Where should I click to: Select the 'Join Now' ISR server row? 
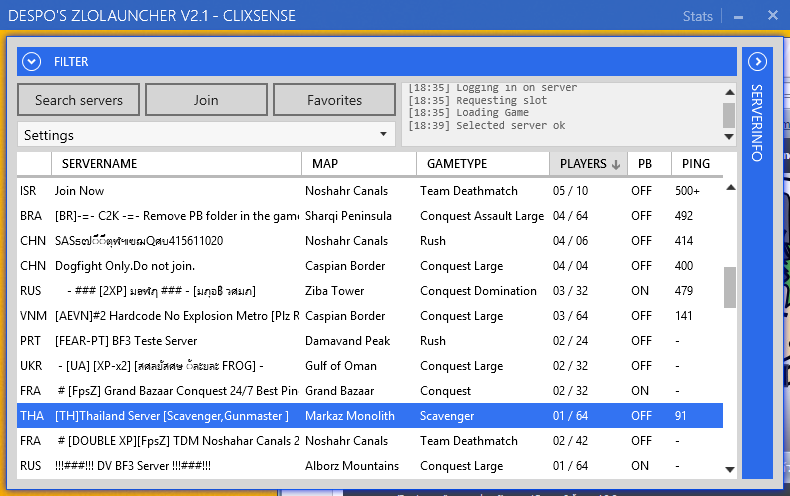(x=370, y=191)
